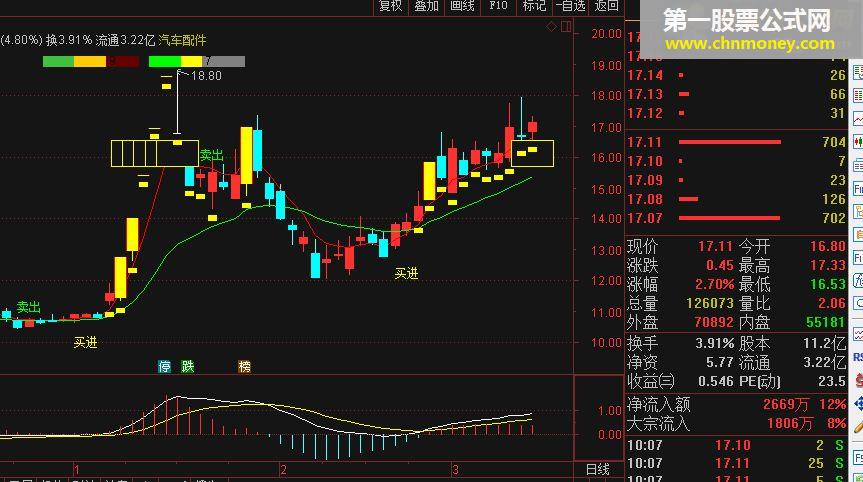Click the 日线 daily period label
The width and height of the screenshot is (863, 482).
pyautogui.click(x=598, y=469)
